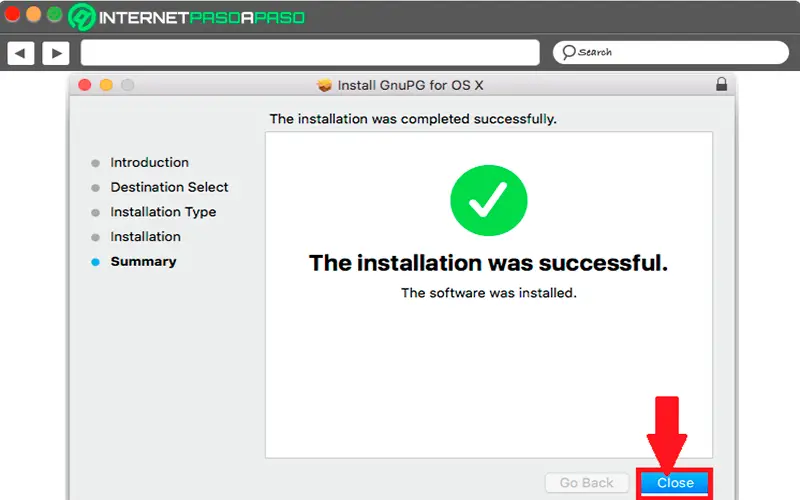Select the Introduction step in sidebar
Viewport: 800px width, 500px height.
[x=149, y=162]
